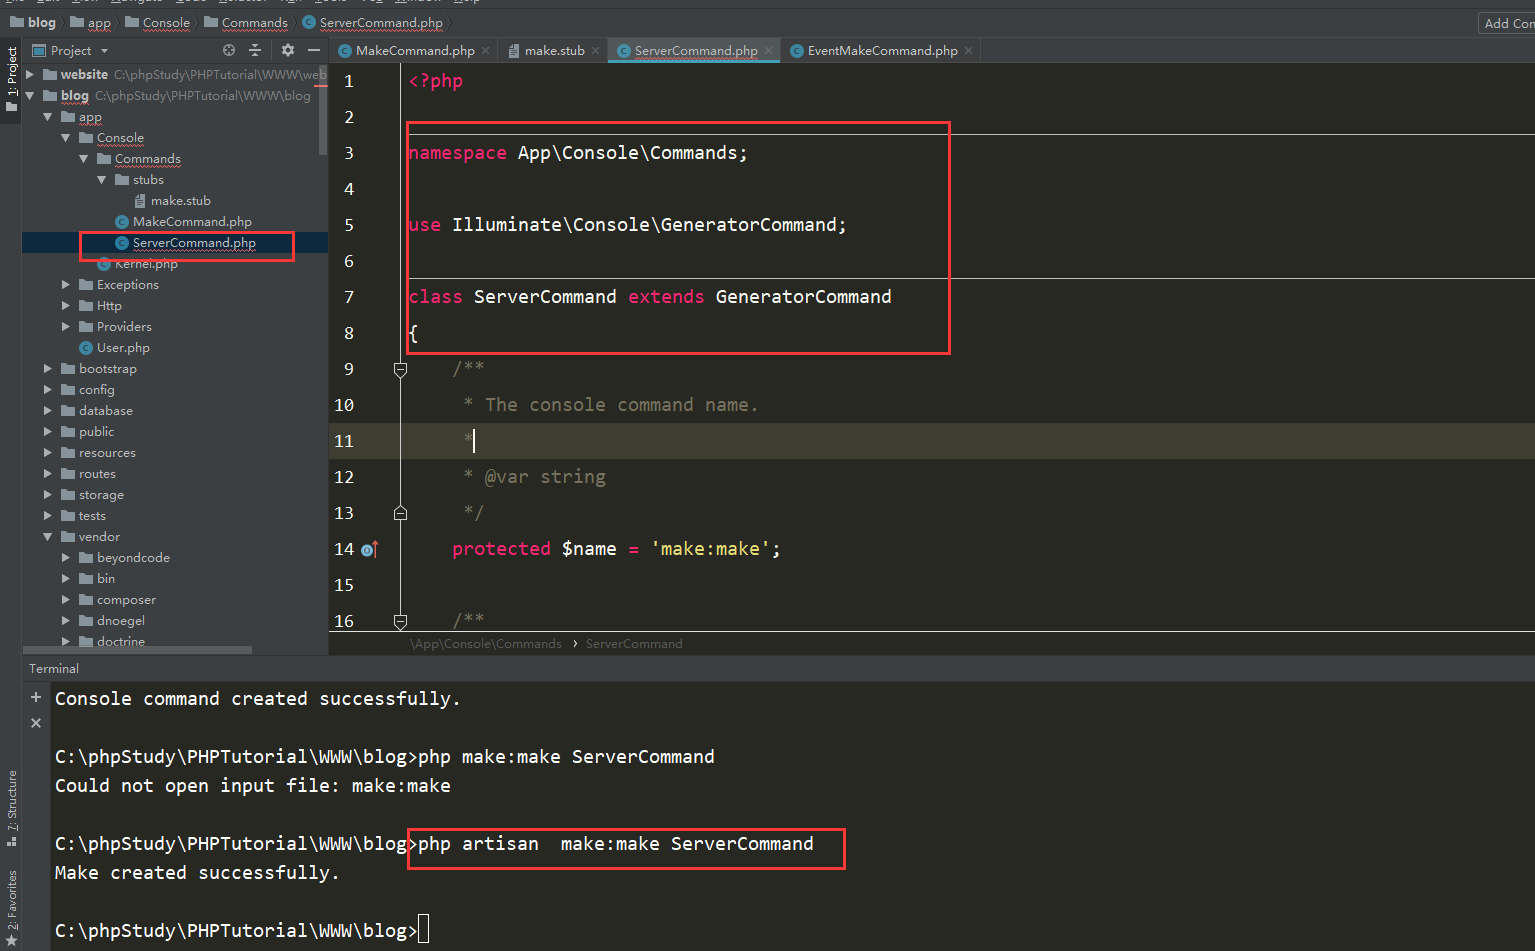The image size is (1535, 951).
Task: Collapse the Commands folder arrow
Action: click(84, 158)
